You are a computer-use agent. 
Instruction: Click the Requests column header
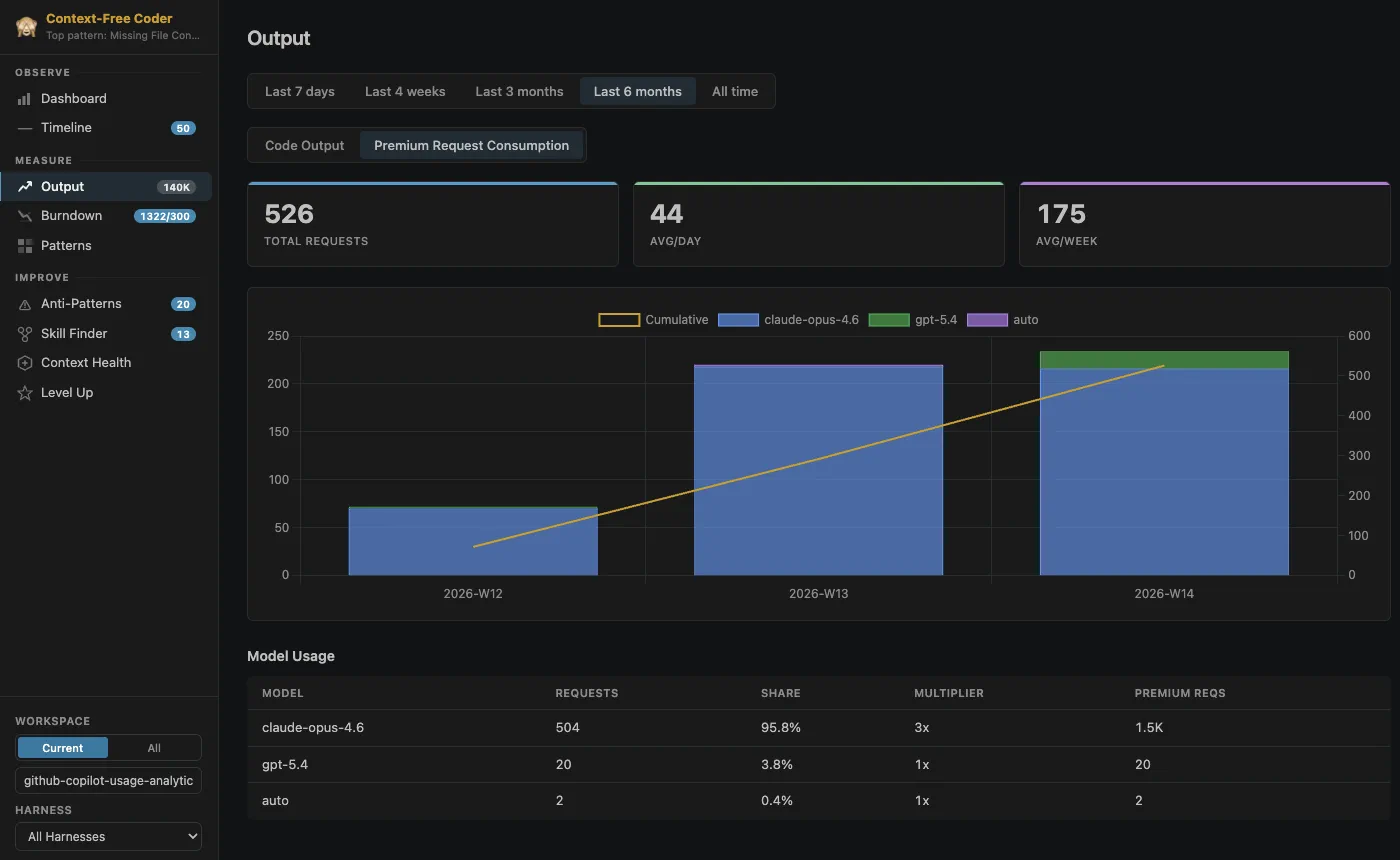click(x=587, y=693)
